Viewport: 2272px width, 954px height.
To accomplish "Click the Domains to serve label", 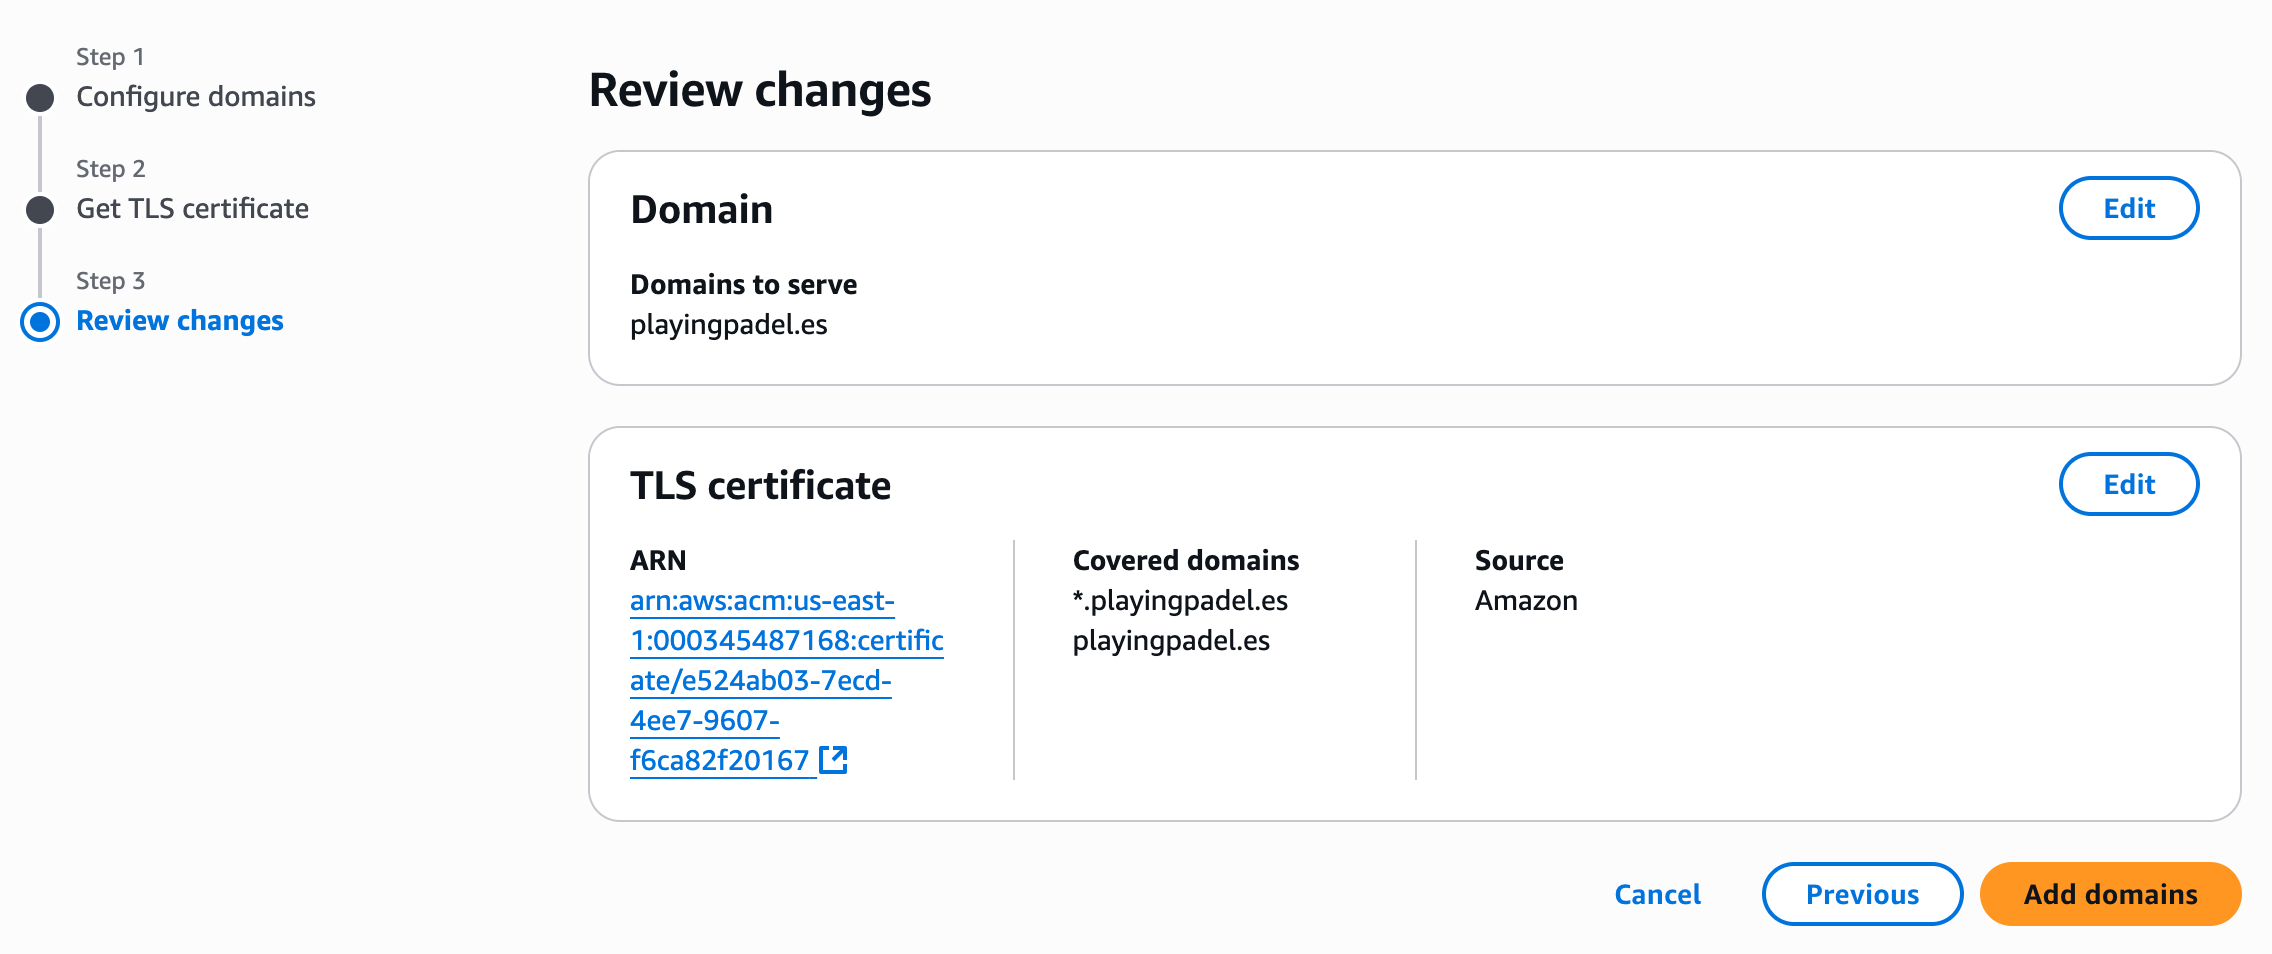I will point(743,285).
